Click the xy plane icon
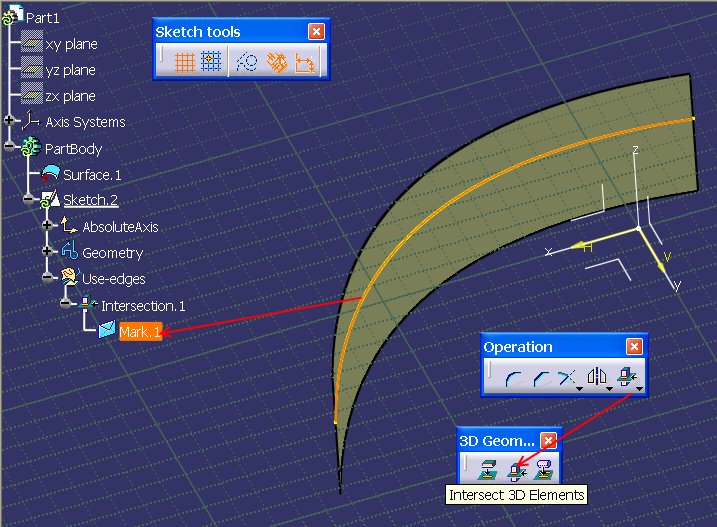This screenshot has width=717, height=527. (32, 42)
